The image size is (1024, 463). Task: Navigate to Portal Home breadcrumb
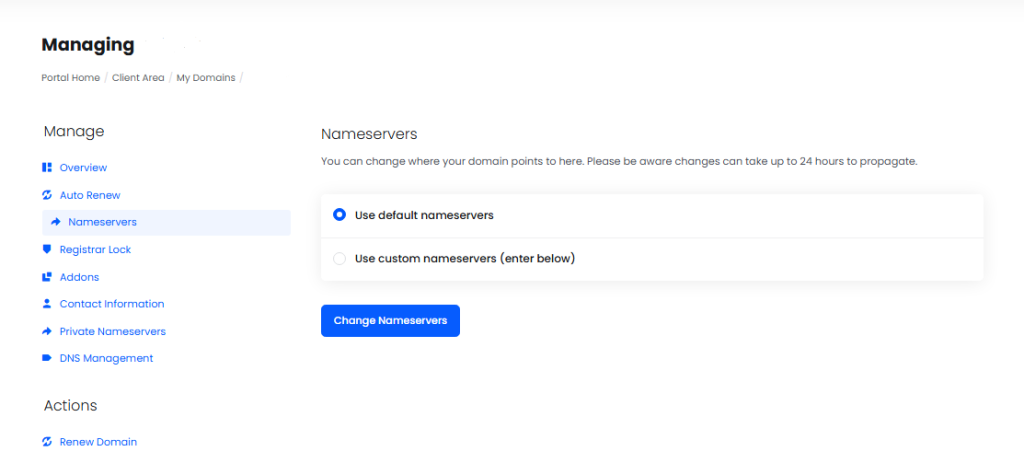70,78
